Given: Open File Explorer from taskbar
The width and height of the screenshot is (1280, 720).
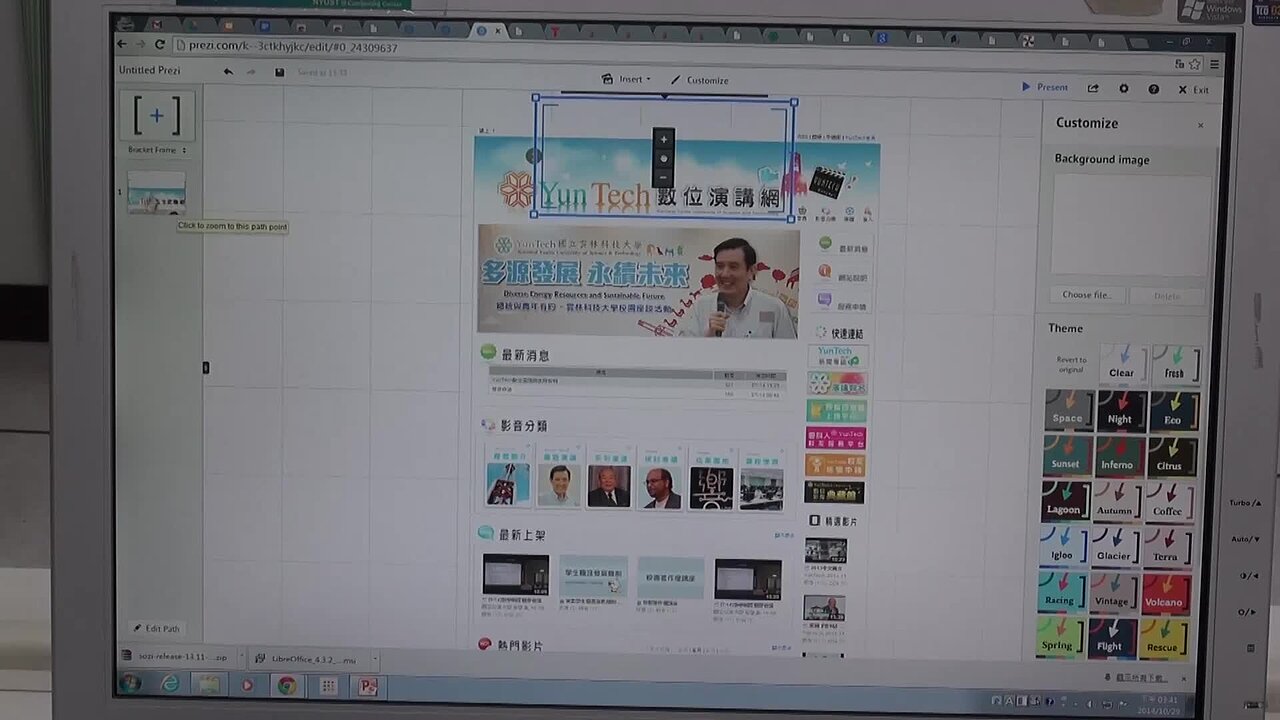Looking at the screenshot, I should [x=208, y=685].
